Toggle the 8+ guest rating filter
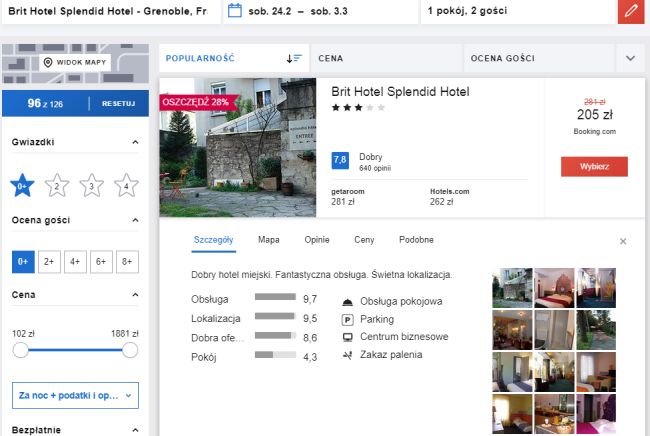This screenshot has height=436, width=650. (x=126, y=261)
